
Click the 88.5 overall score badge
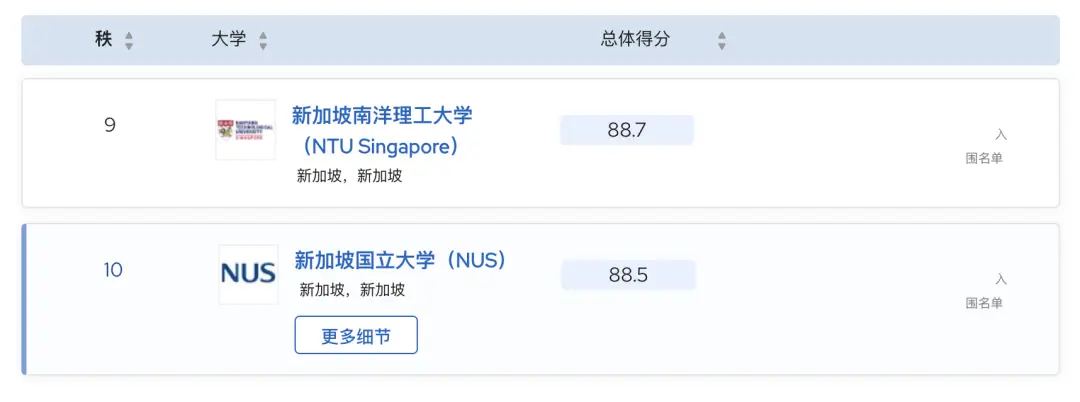click(x=628, y=275)
